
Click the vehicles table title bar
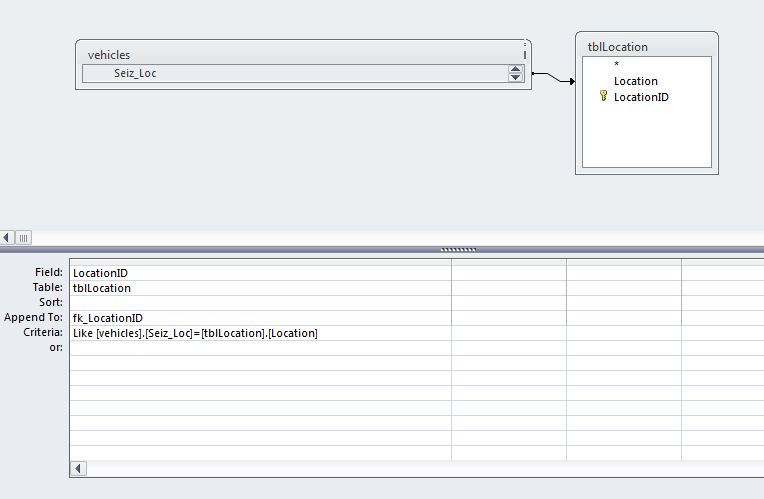(303, 54)
